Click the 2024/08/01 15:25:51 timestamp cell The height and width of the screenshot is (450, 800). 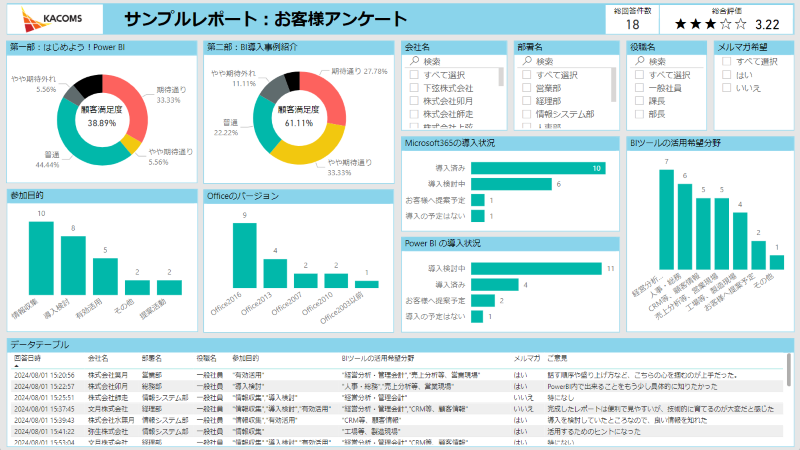(44, 397)
